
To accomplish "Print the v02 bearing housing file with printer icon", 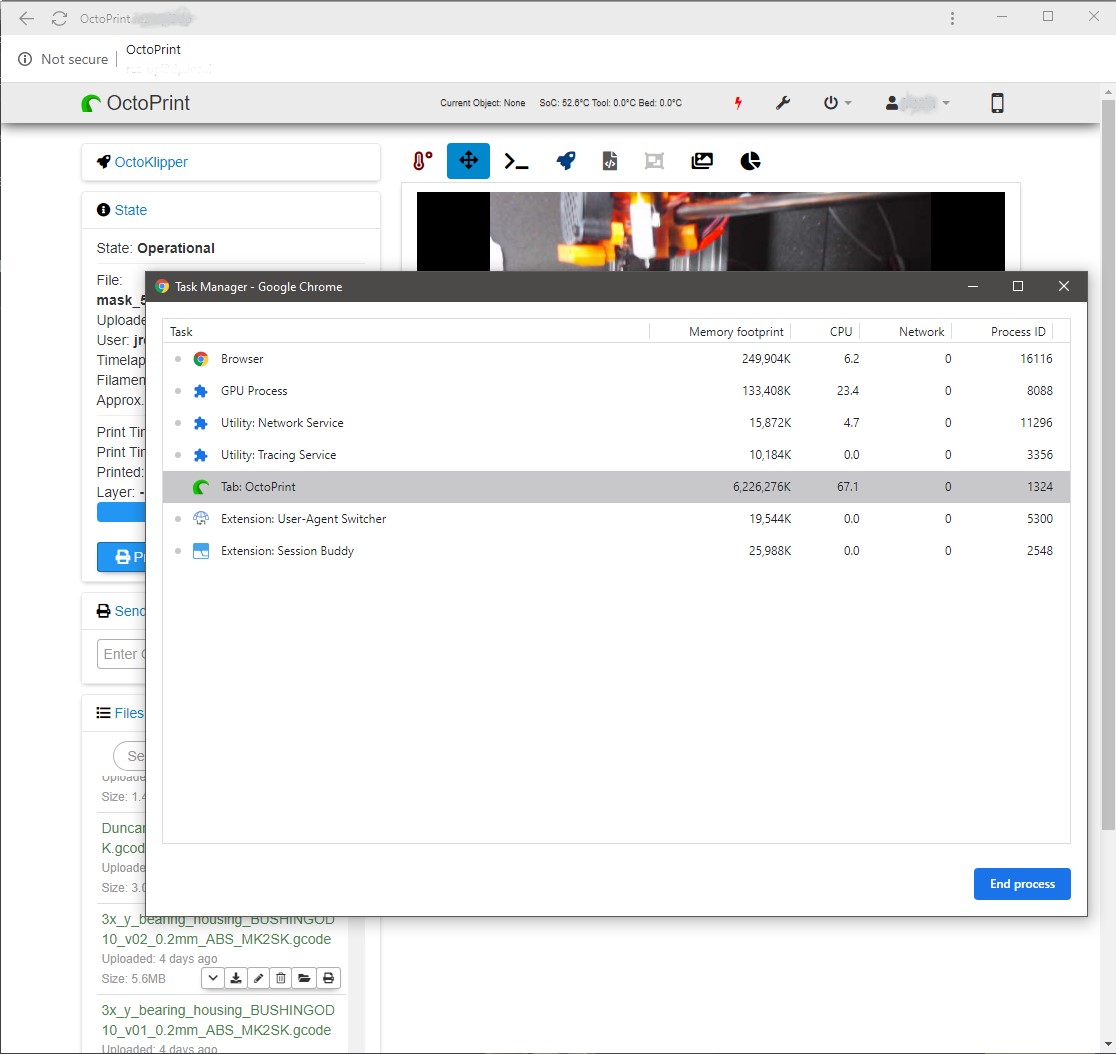I will (x=328, y=978).
